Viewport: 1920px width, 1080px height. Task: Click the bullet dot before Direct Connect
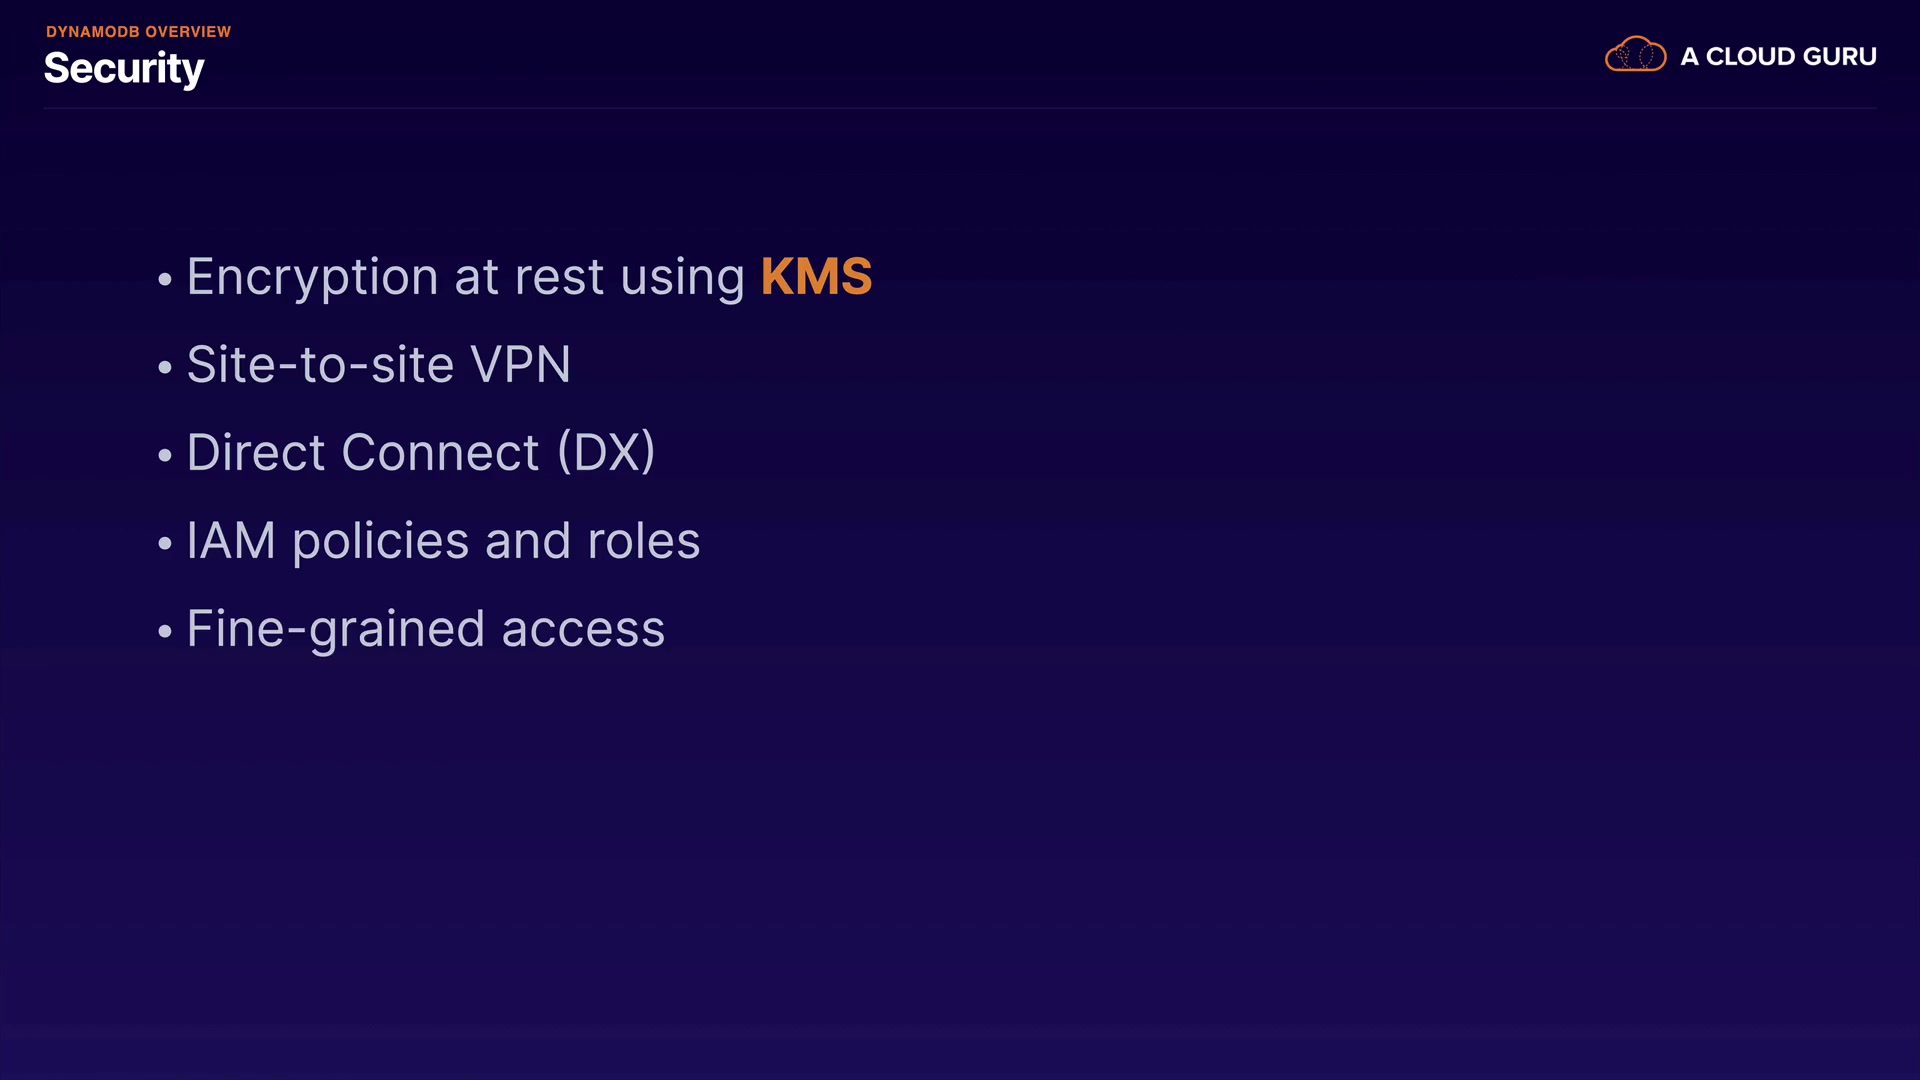pyautogui.click(x=165, y=456)
